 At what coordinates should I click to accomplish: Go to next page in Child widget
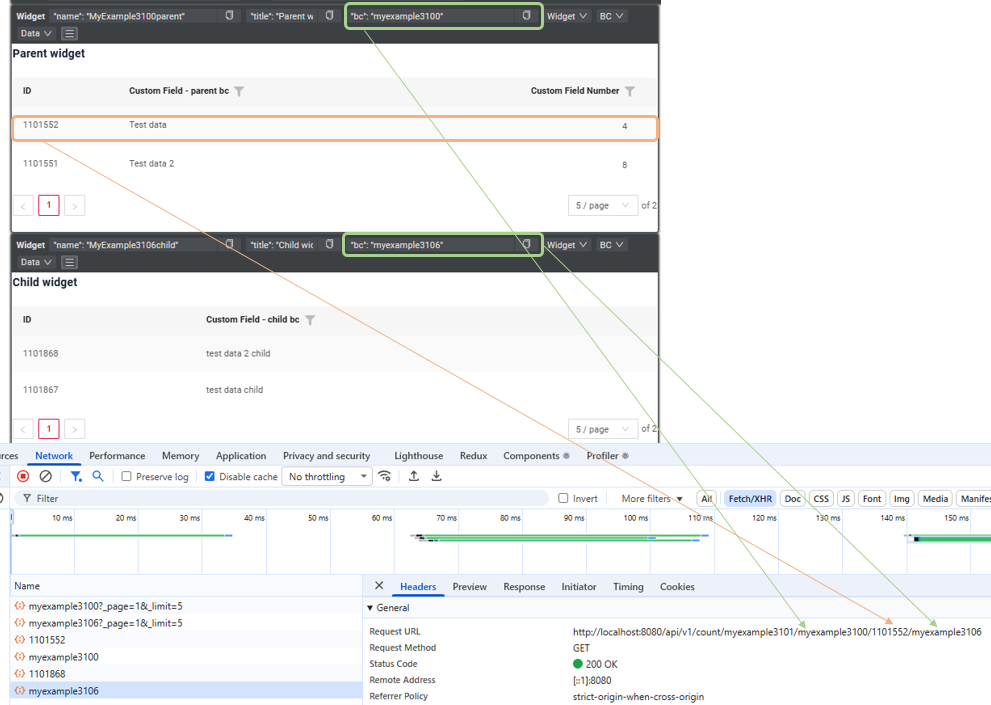tap(74, 429)
